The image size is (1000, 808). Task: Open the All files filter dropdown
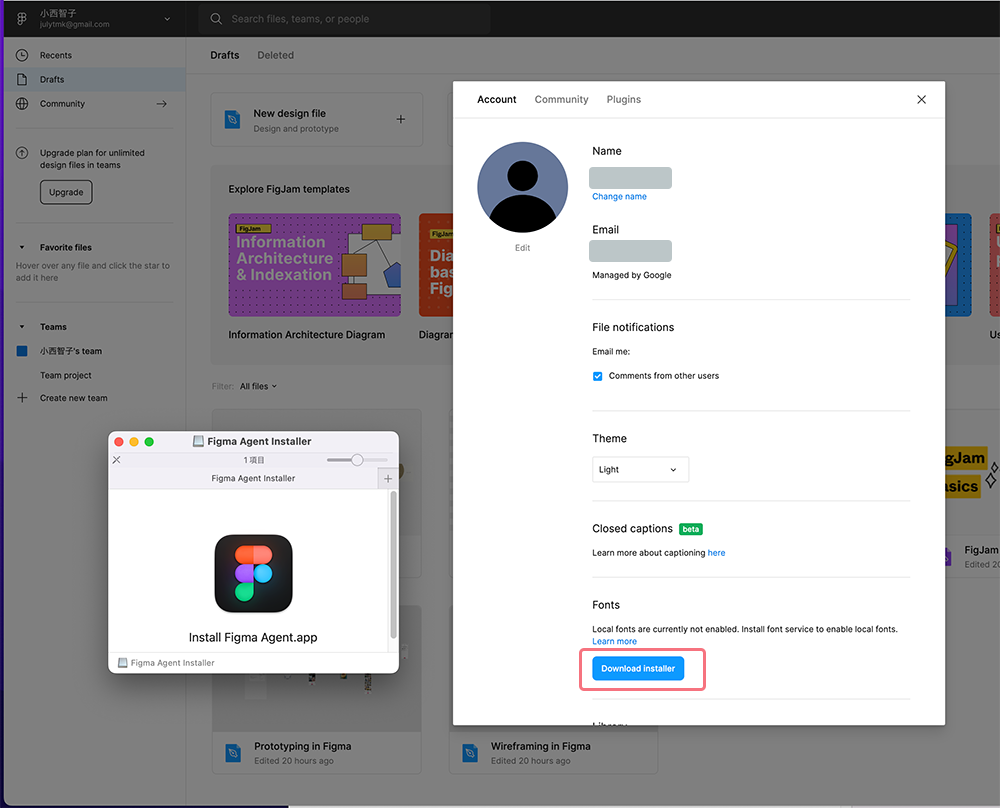point(258,386)
